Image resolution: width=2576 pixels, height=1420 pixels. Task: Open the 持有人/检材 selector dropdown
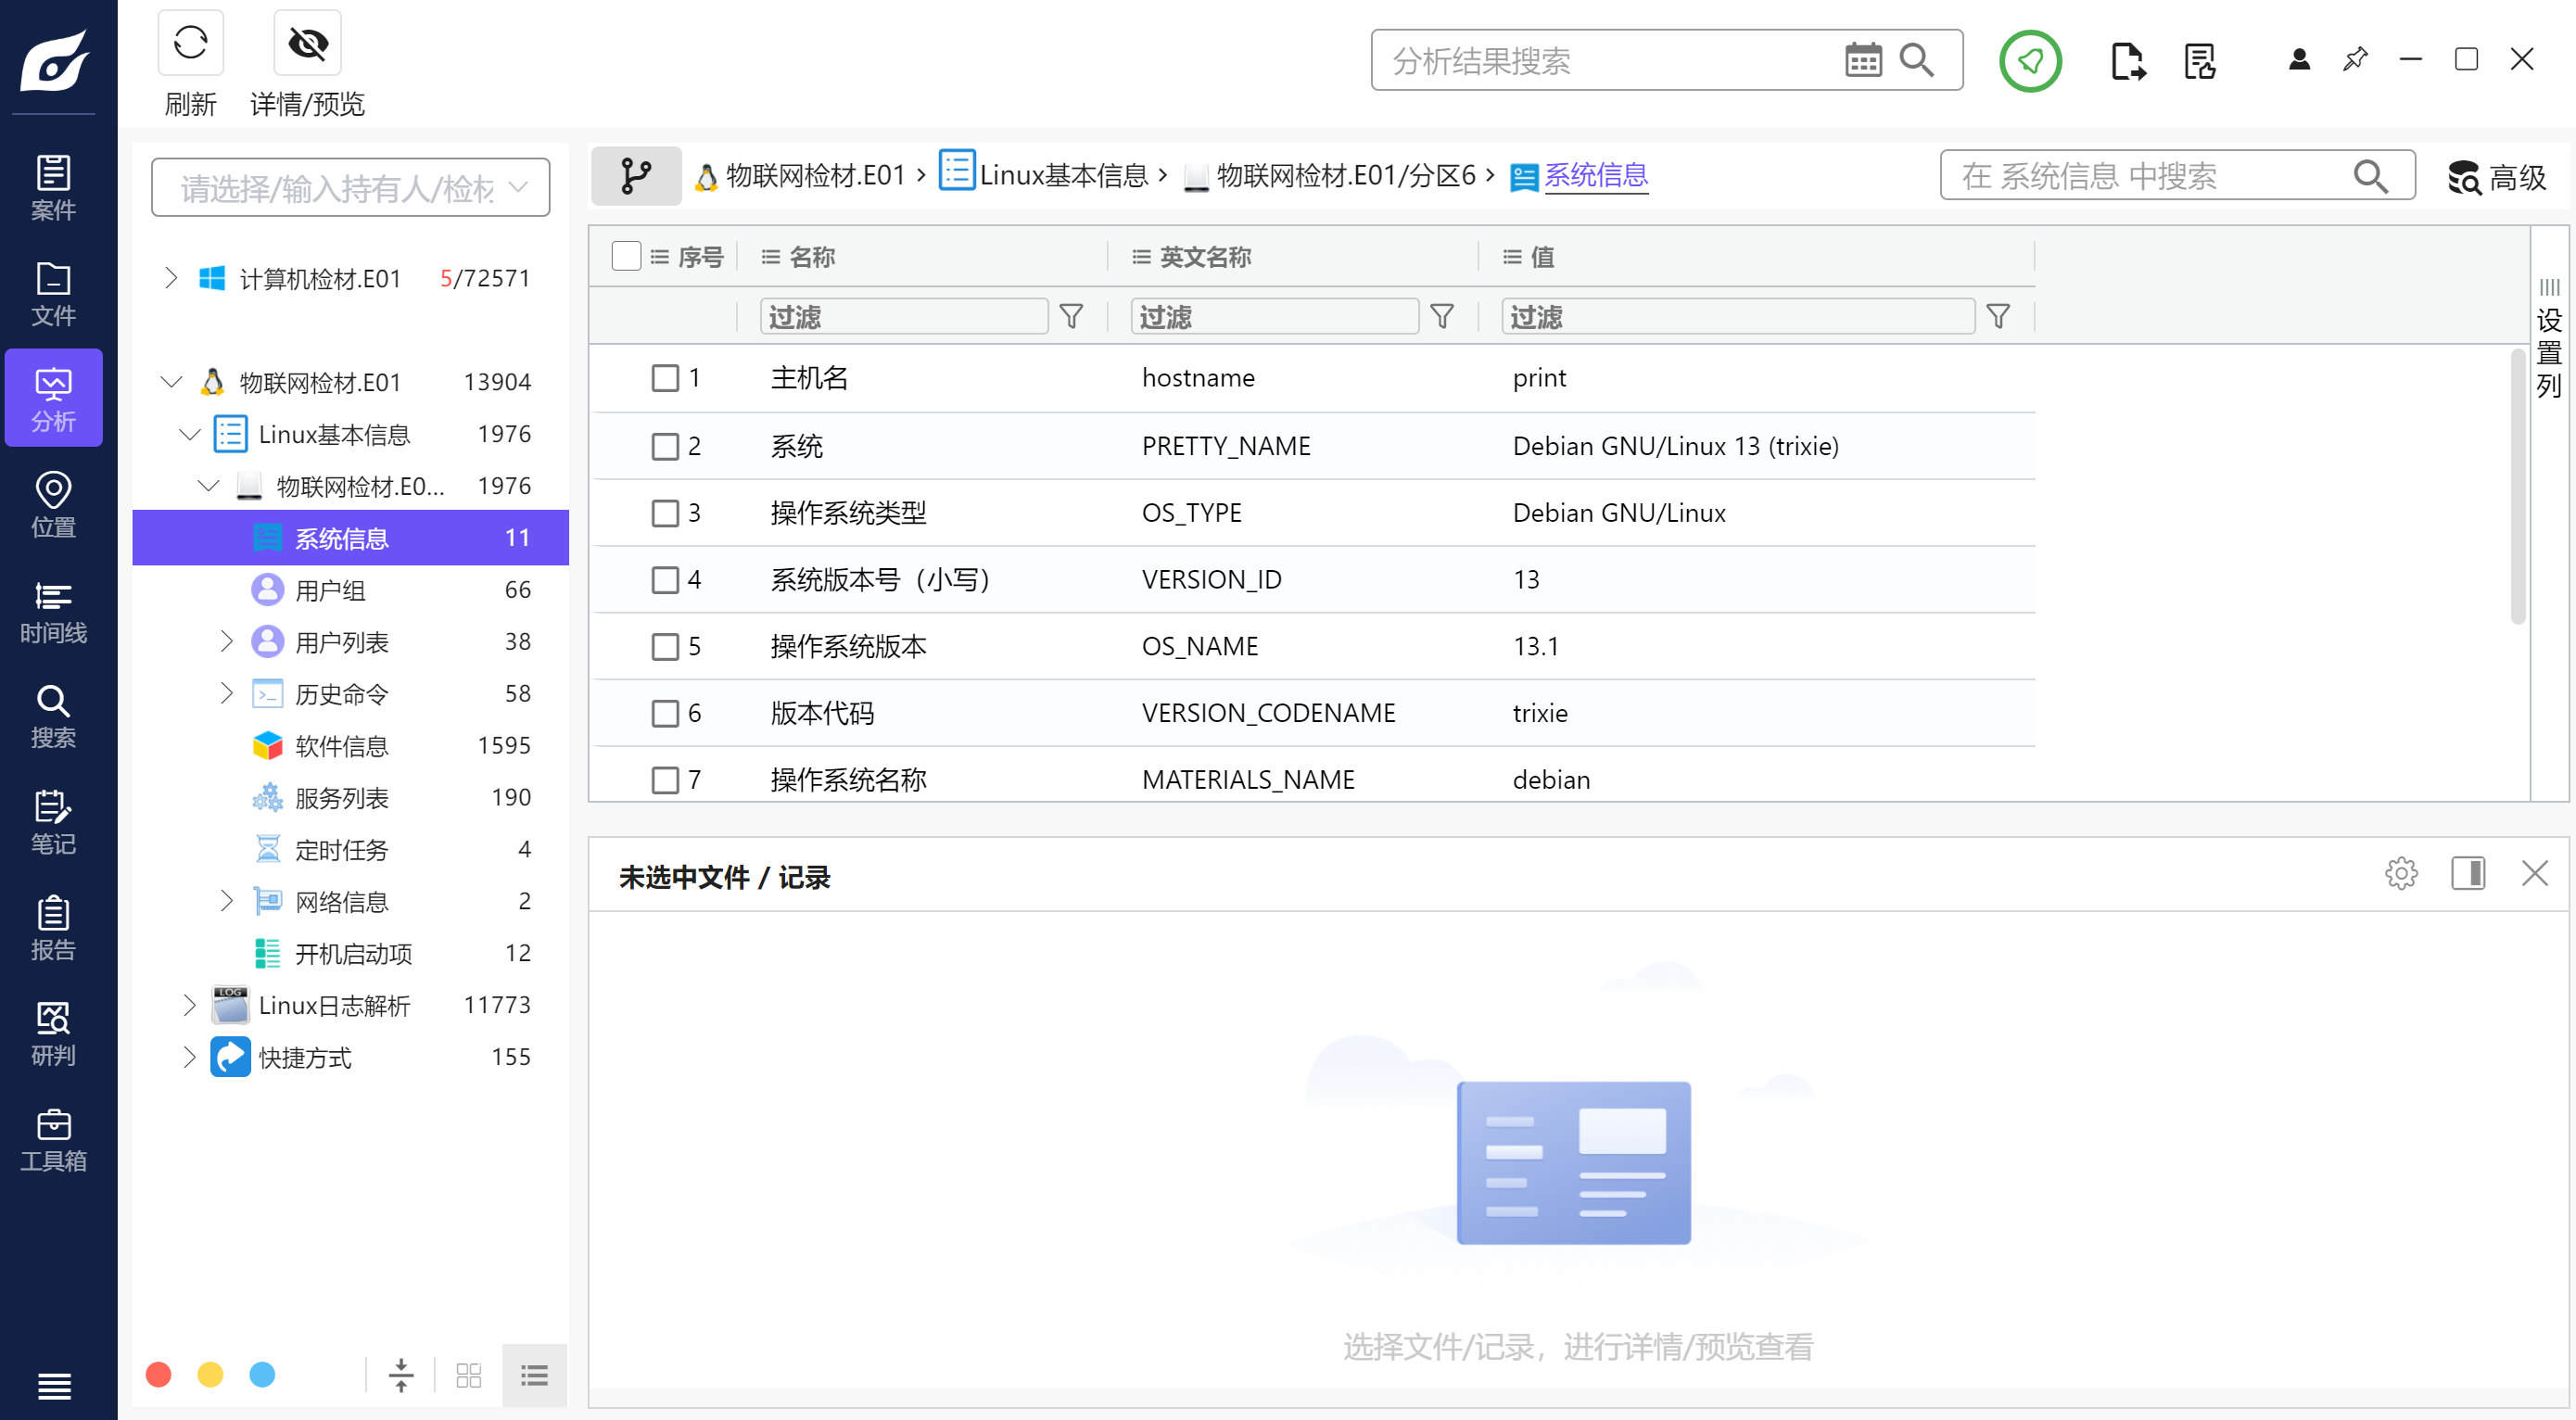350,187
